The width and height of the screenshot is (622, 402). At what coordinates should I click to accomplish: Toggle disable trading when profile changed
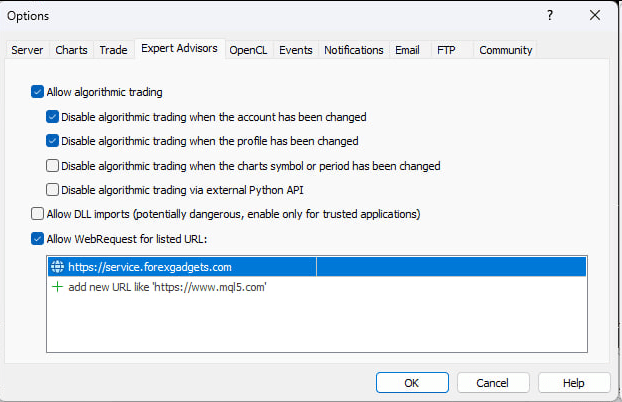52,141
